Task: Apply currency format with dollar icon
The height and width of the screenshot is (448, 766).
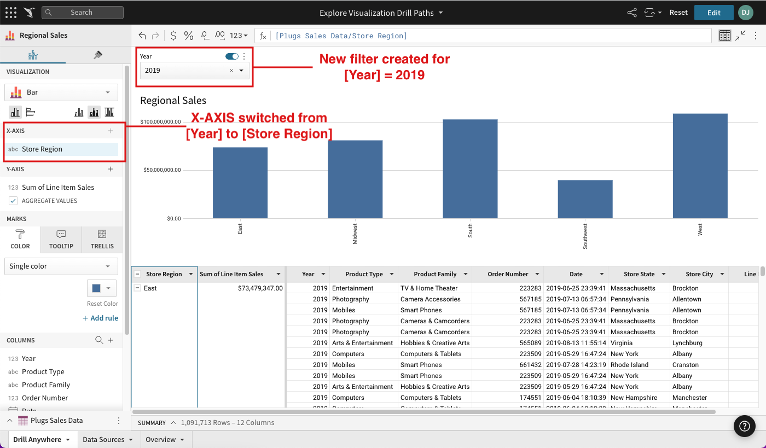Action: pos(174,35)
